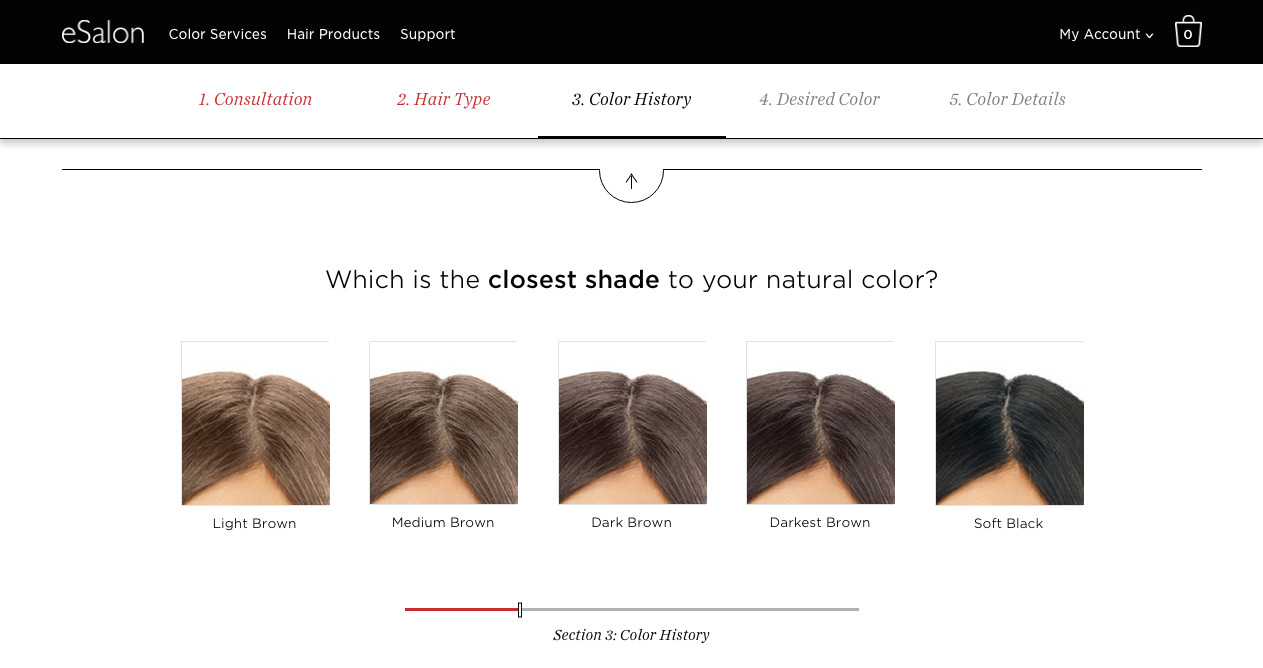1263x668 pixels.
Task: Open the Color Services menu
Action: point(217,34)
